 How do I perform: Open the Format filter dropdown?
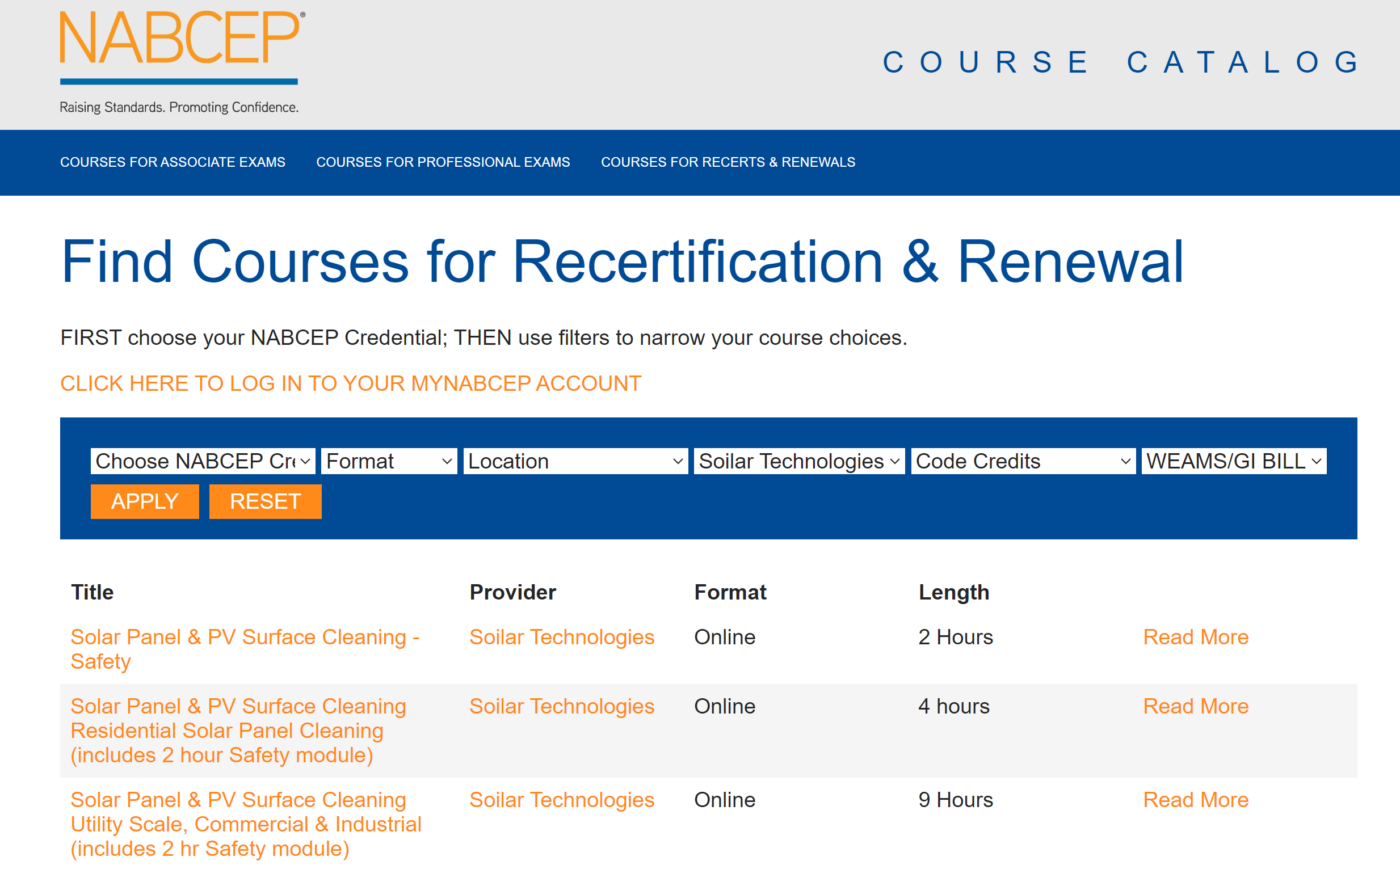coord(389,461)
